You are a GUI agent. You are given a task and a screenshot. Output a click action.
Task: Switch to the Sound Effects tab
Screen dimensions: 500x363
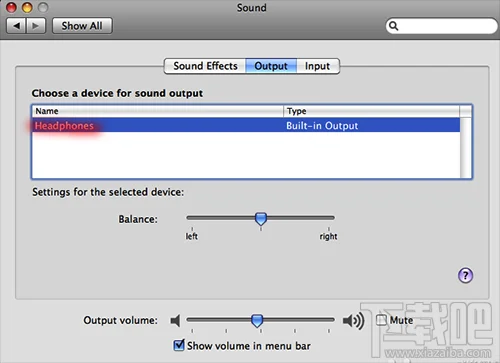tap(205, 66)
